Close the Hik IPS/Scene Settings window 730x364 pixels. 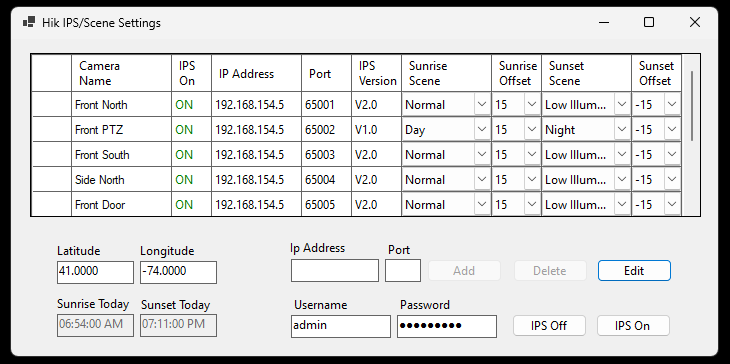(695, 22)
